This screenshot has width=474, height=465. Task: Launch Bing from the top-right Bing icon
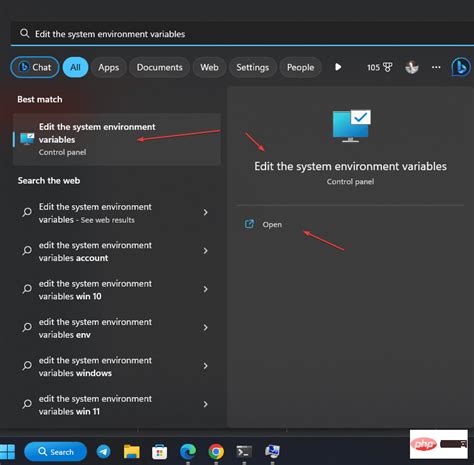tap(461, 67)
